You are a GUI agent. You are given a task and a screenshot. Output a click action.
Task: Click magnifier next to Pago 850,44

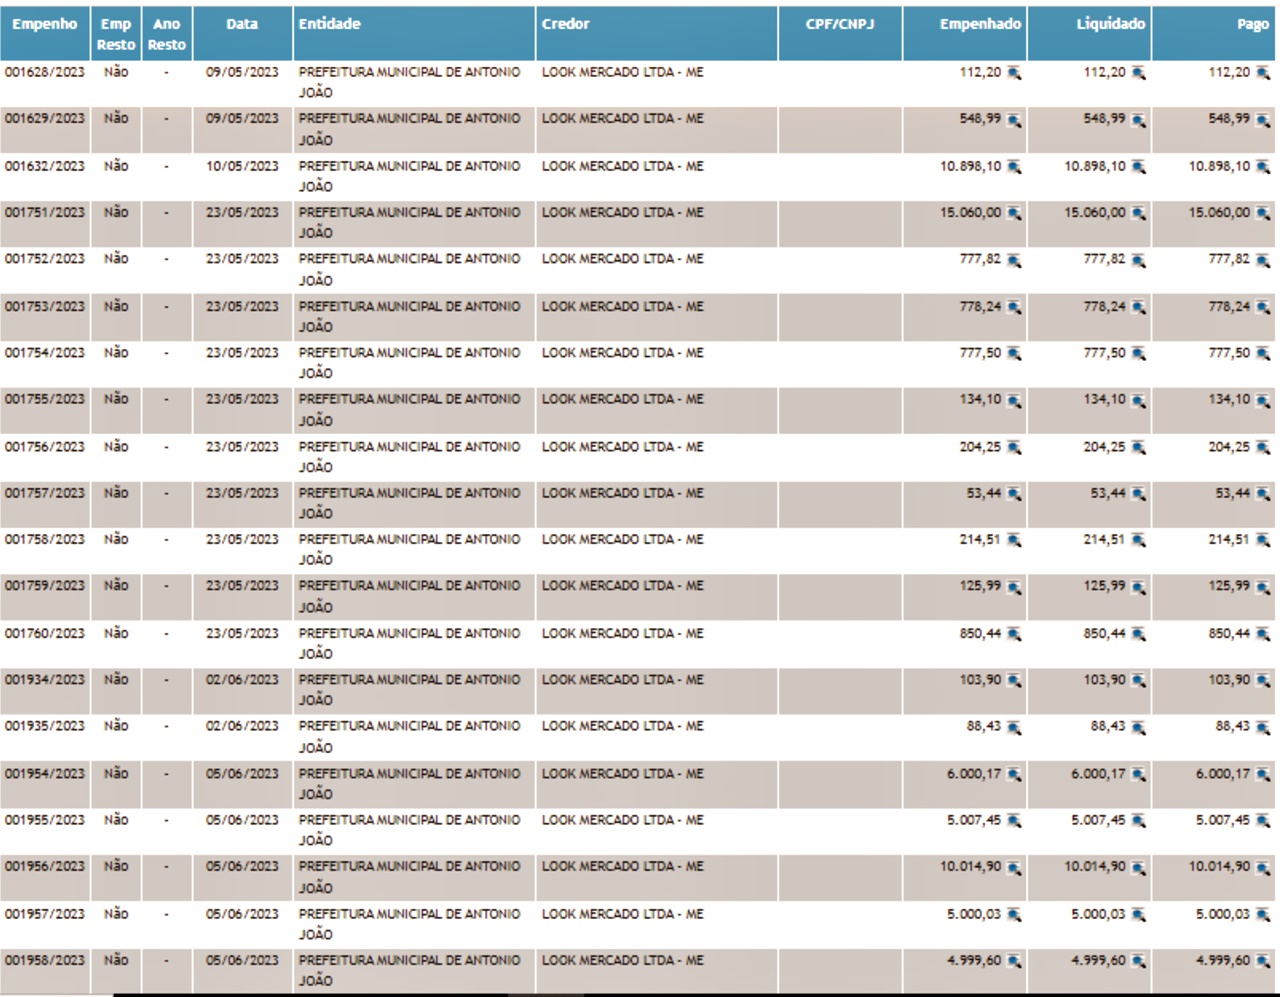pyautogui.click(x=1263, y=634)
